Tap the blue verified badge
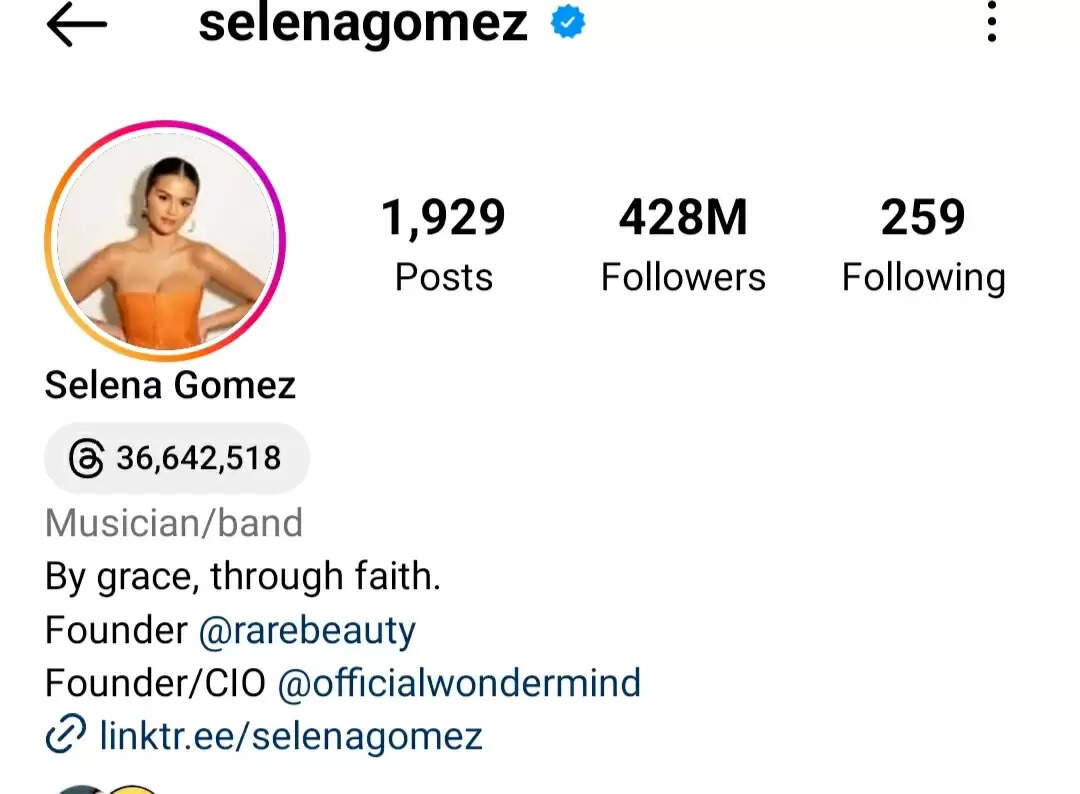The height and width of the screenshot is (794, 1080). pyautogui.click(x=568, y=22)
